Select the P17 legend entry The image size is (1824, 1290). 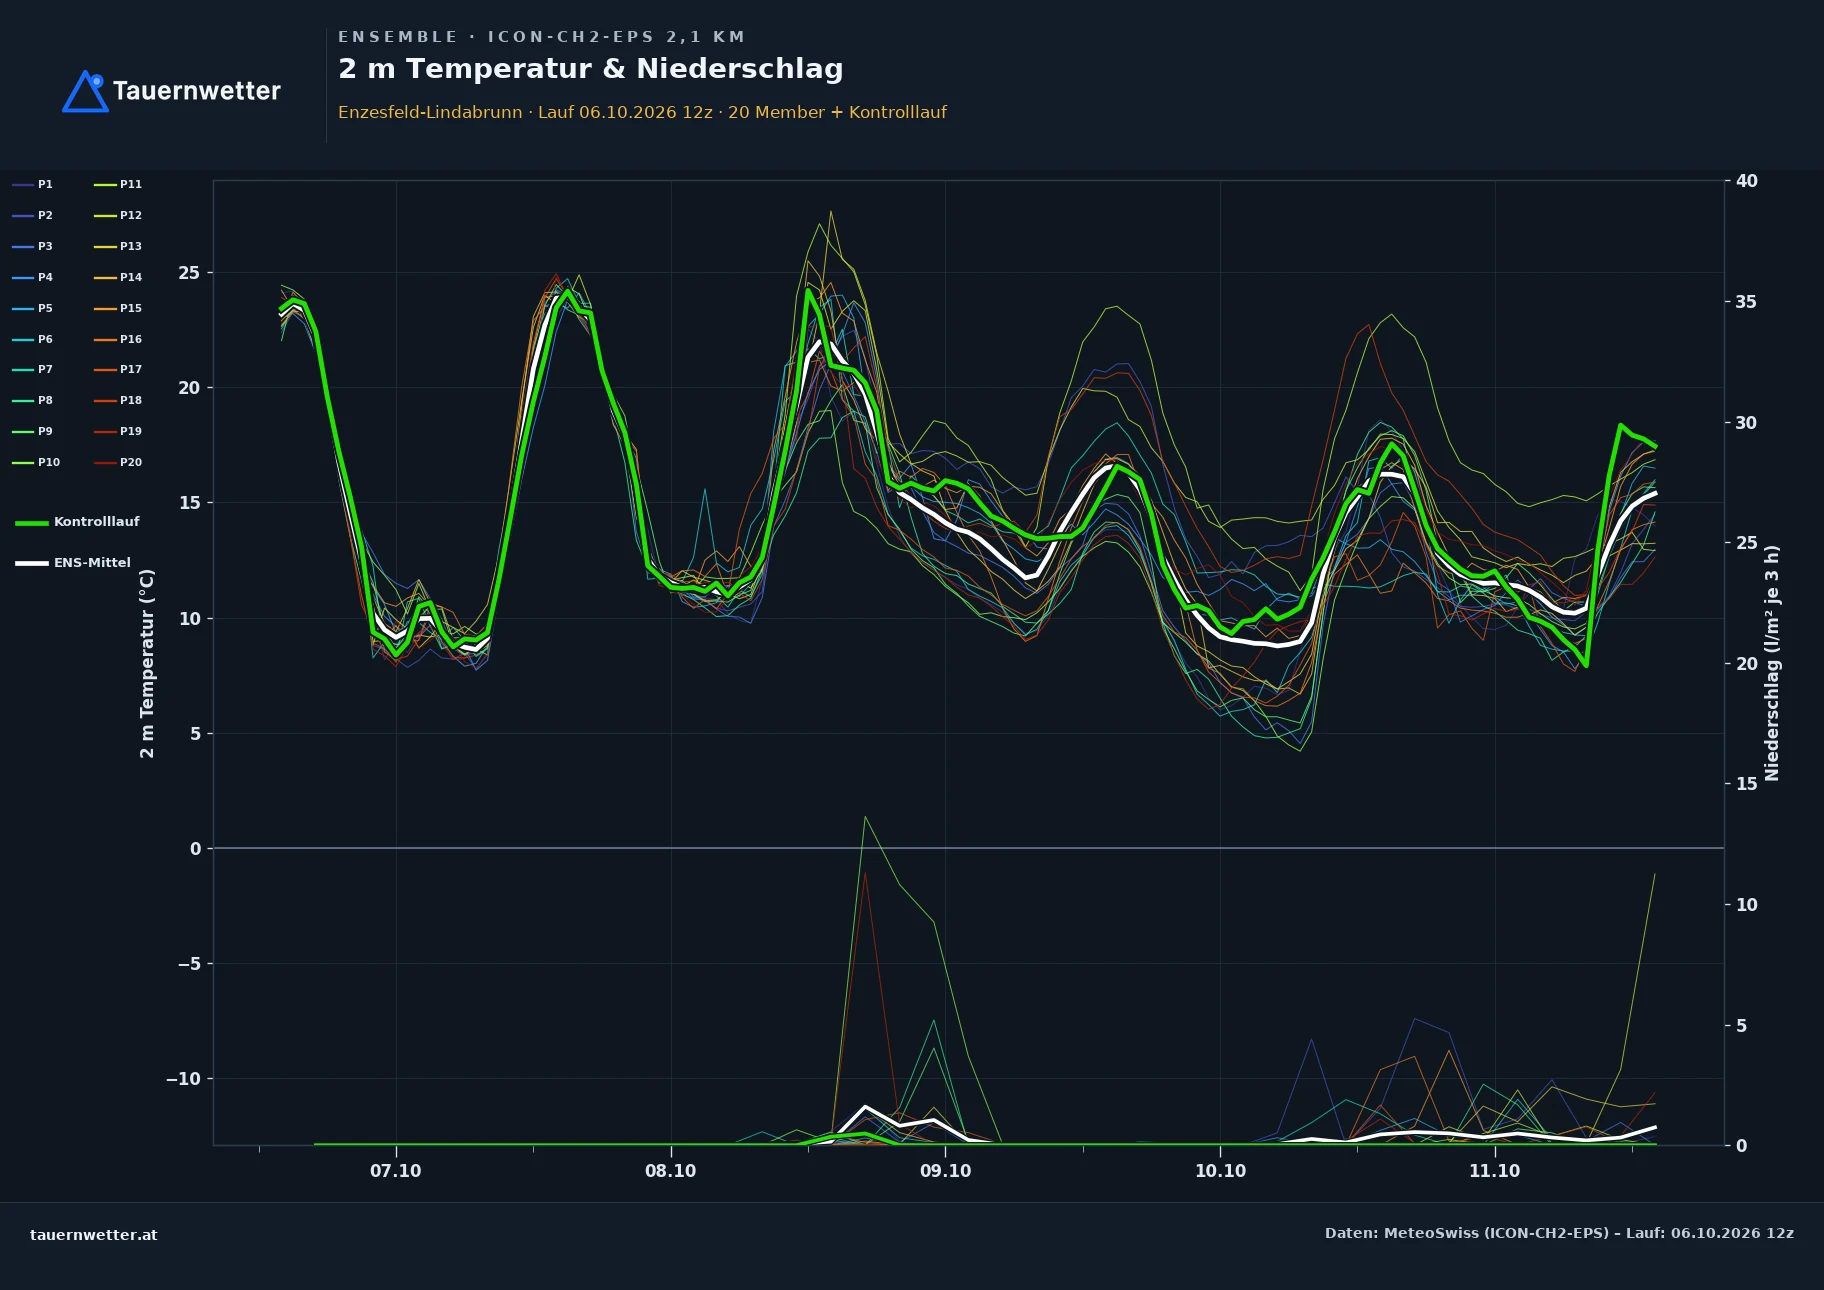(x=118, y=369)
